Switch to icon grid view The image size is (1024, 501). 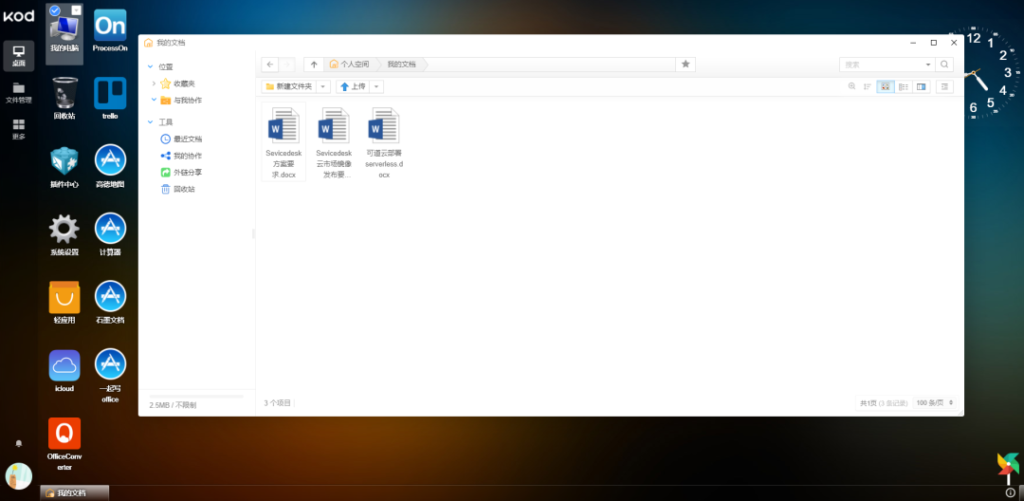coord(886,86)
